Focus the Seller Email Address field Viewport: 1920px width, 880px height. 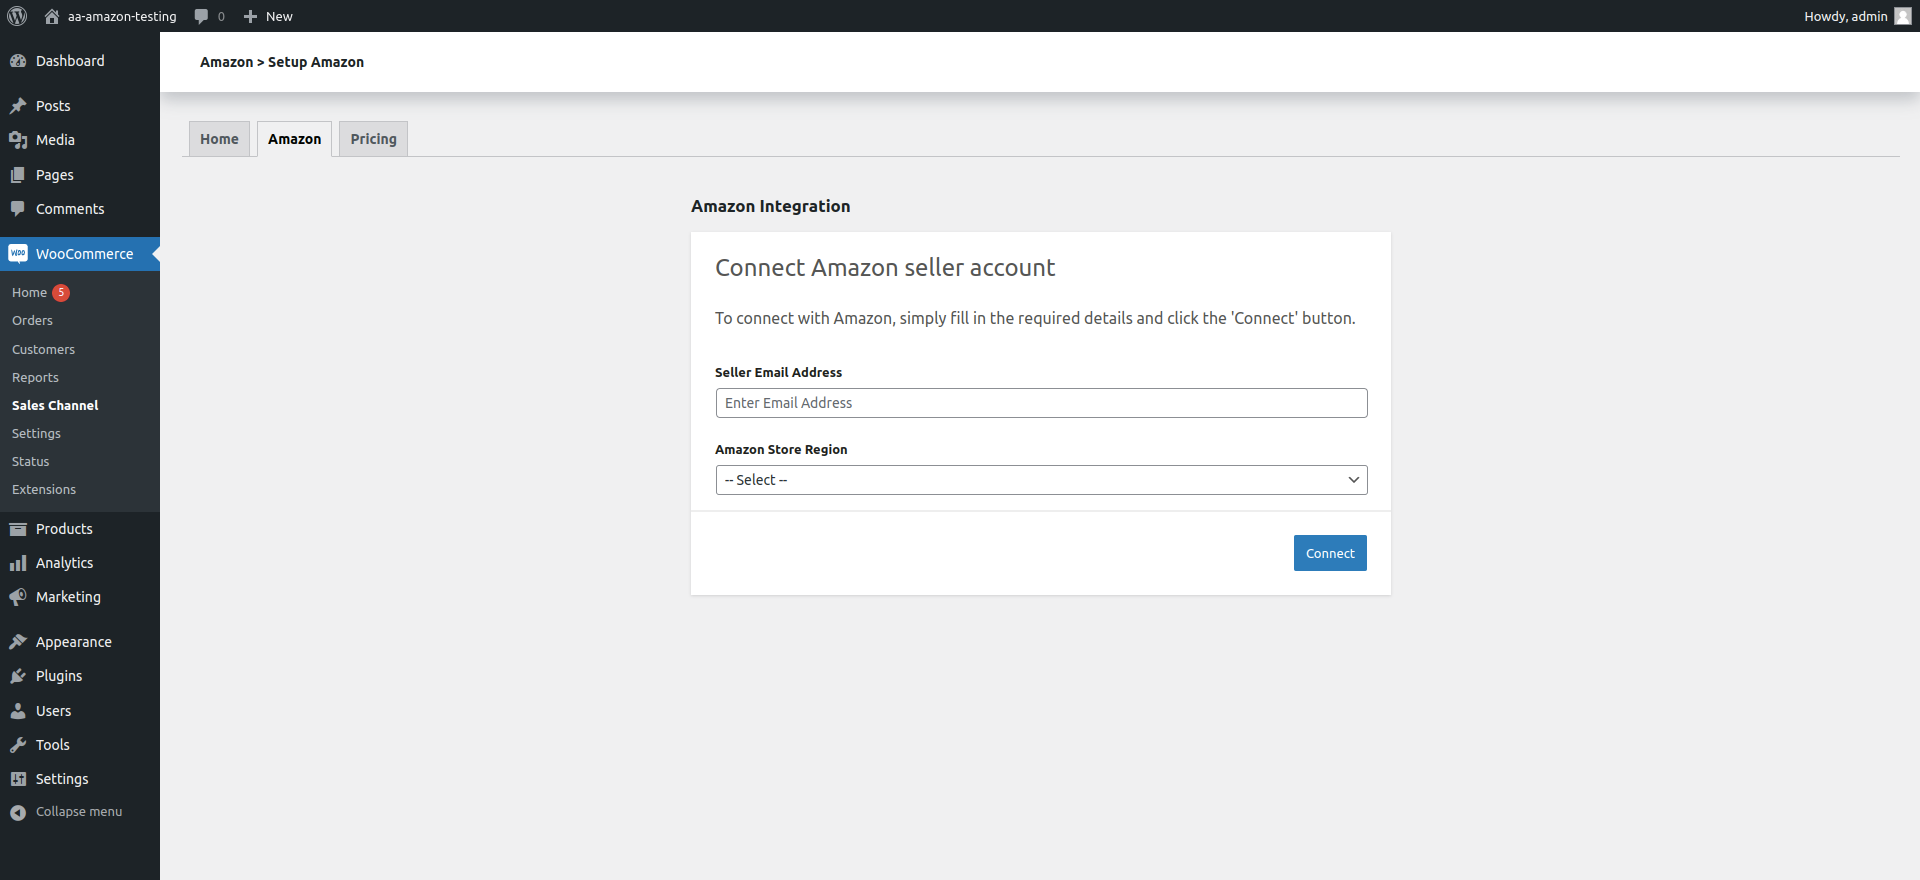[1041, 403]
